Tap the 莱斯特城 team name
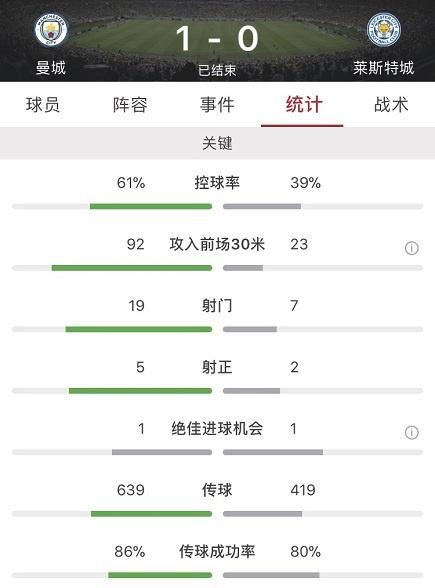This screenshot has width=435, height=588. (x=383, y=68)
